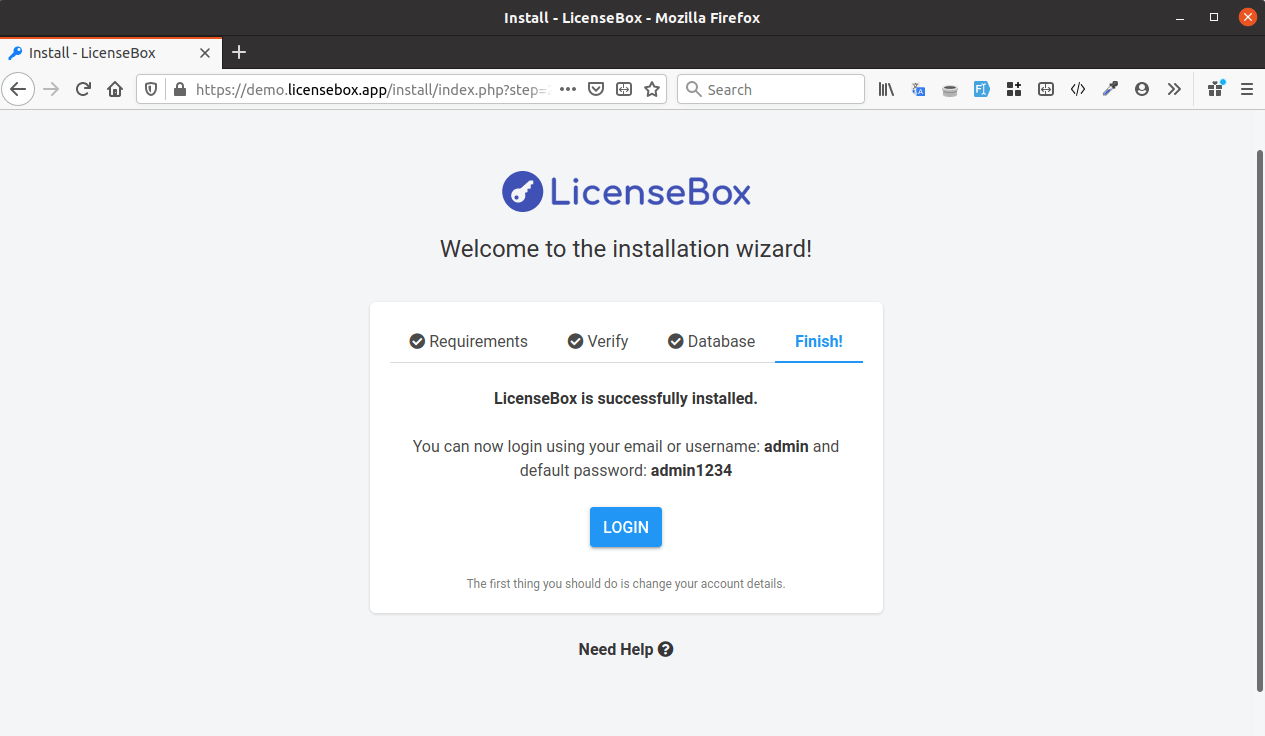Open the tracking protection shield icon
Image resolution: width=1265 pixels, height=736 pixels.
[151, 89]
